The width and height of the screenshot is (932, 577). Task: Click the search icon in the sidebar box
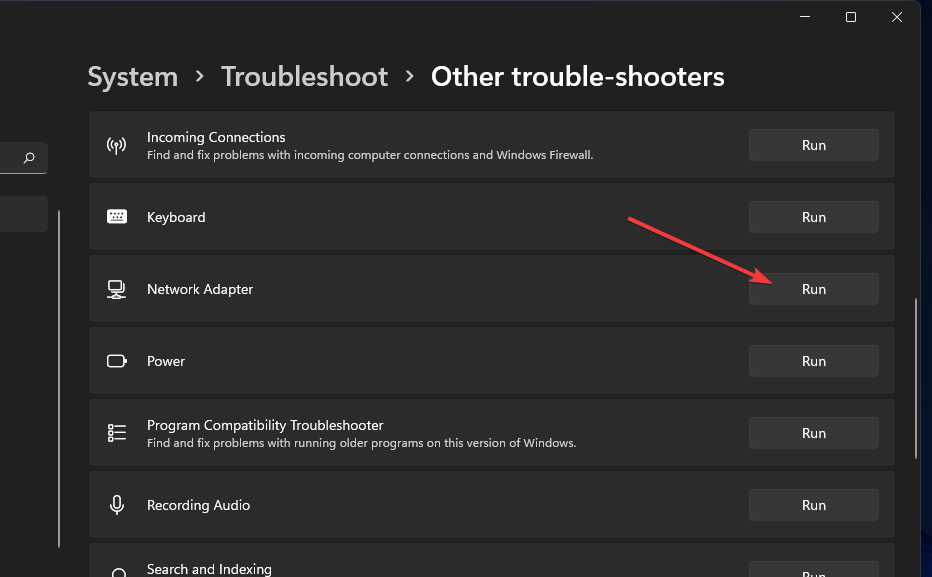point(29,158)
